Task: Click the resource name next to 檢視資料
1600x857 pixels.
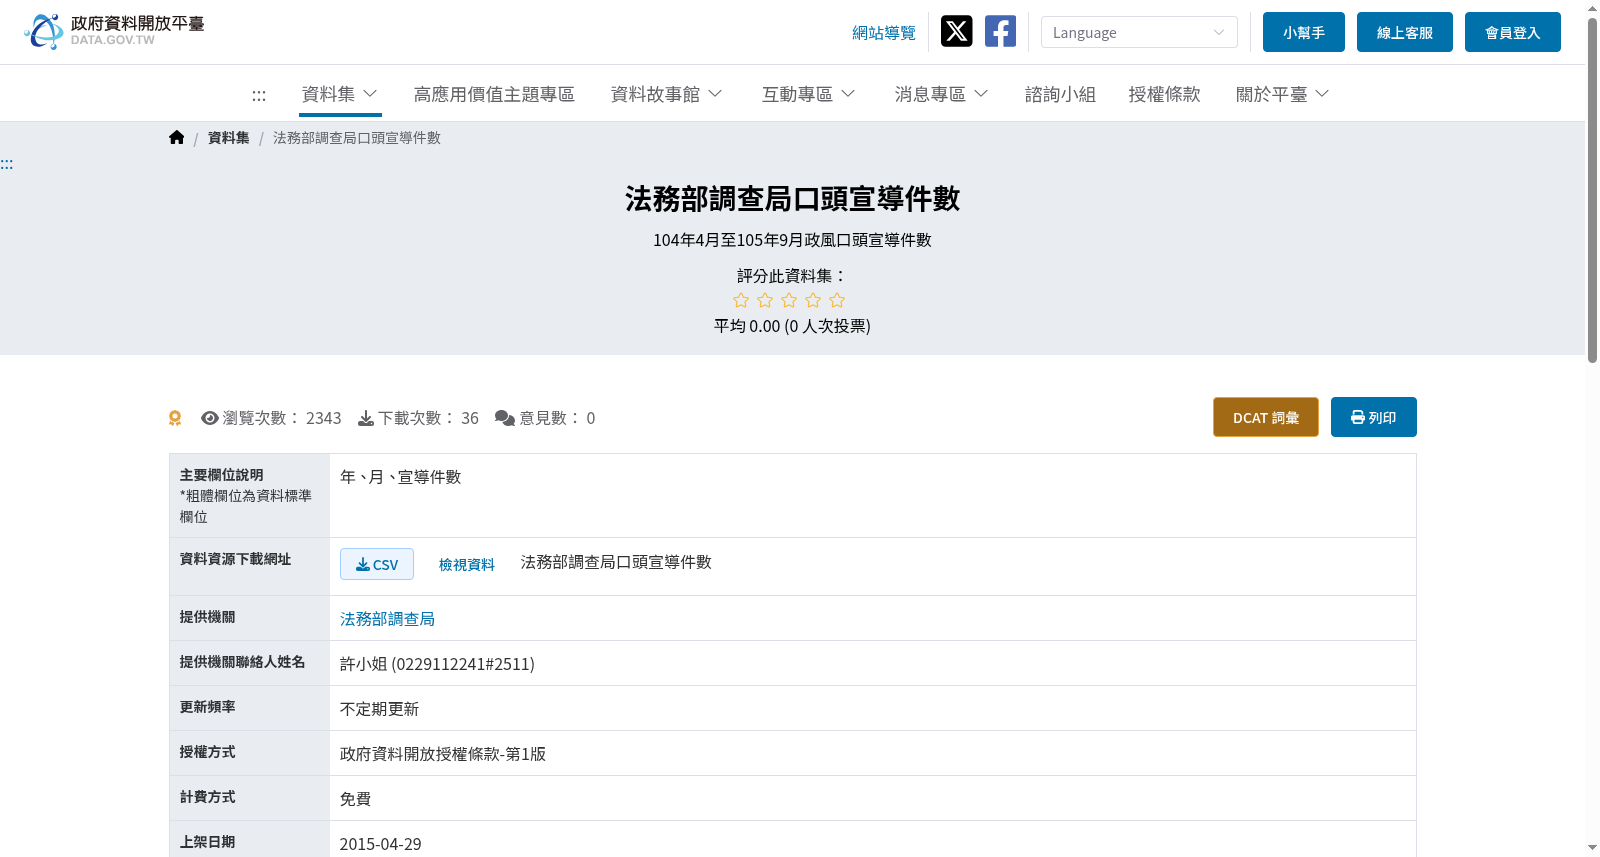Action: 616,562
